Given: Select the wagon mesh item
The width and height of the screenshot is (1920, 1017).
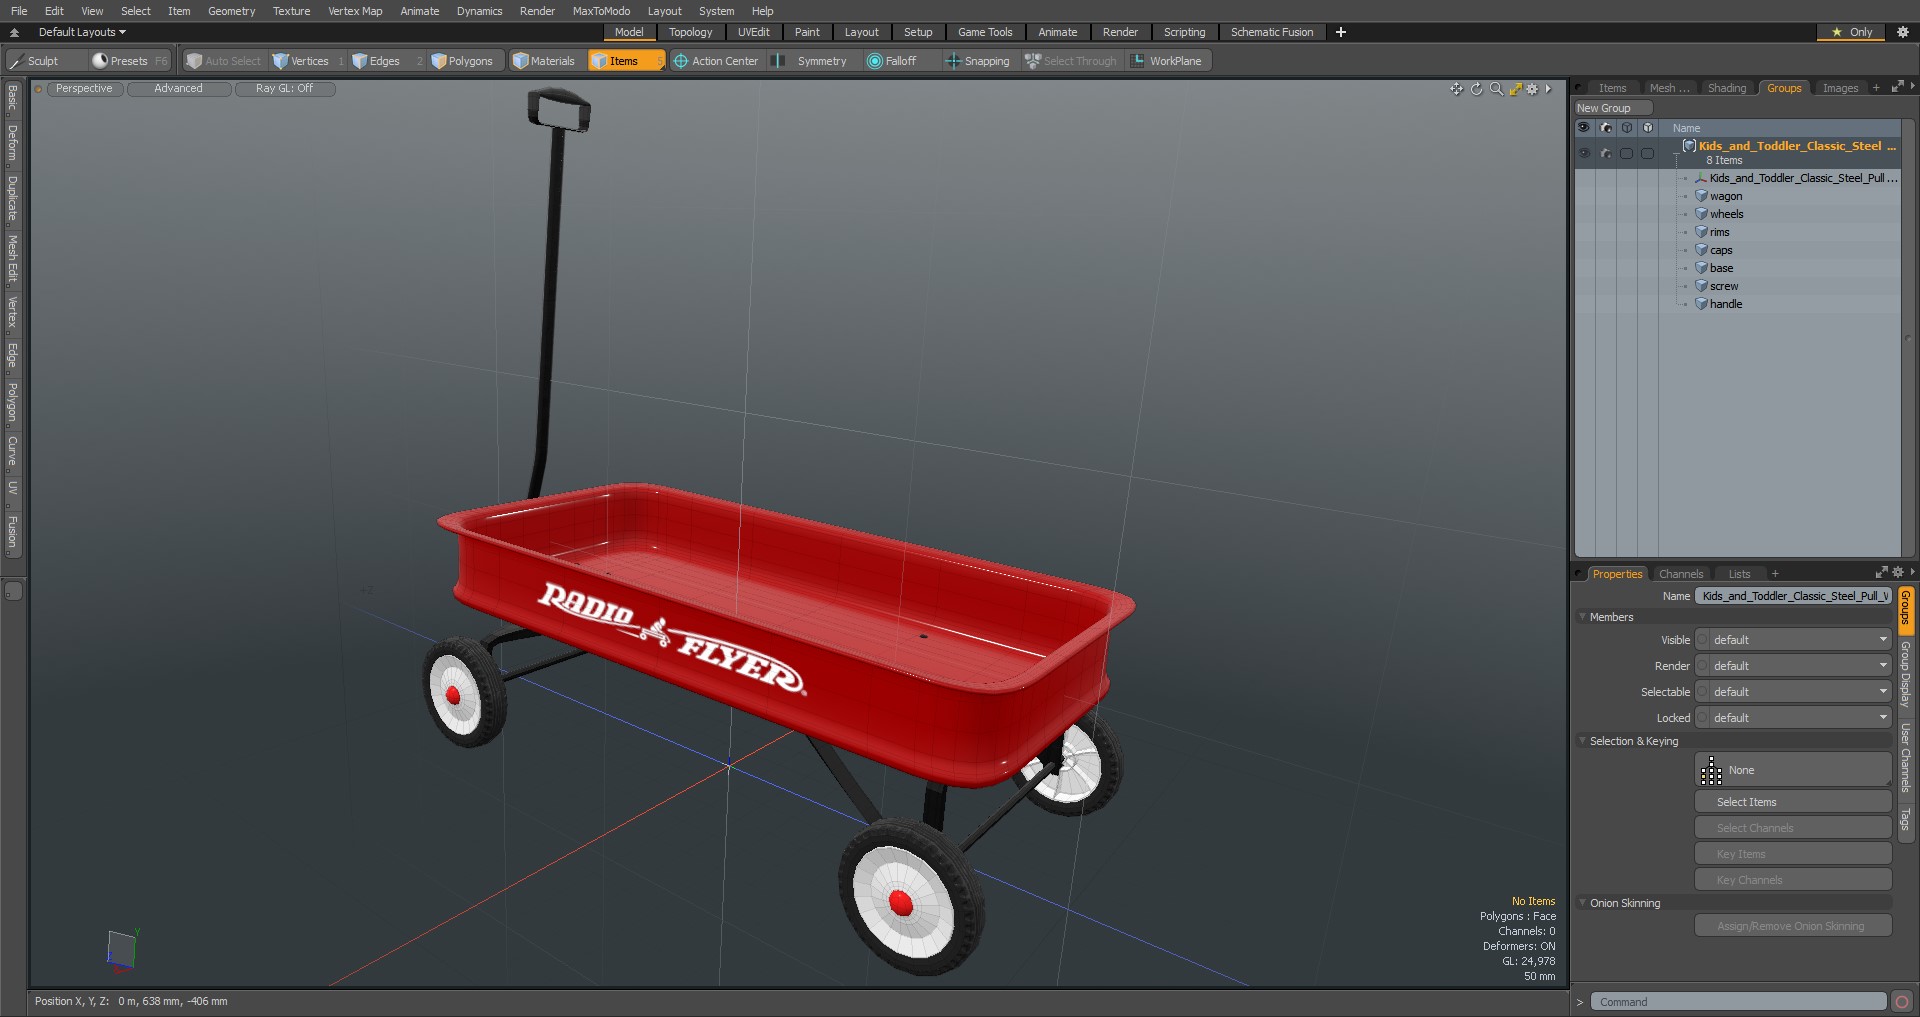Looking at the screenshot, I should click(1726, 196).
